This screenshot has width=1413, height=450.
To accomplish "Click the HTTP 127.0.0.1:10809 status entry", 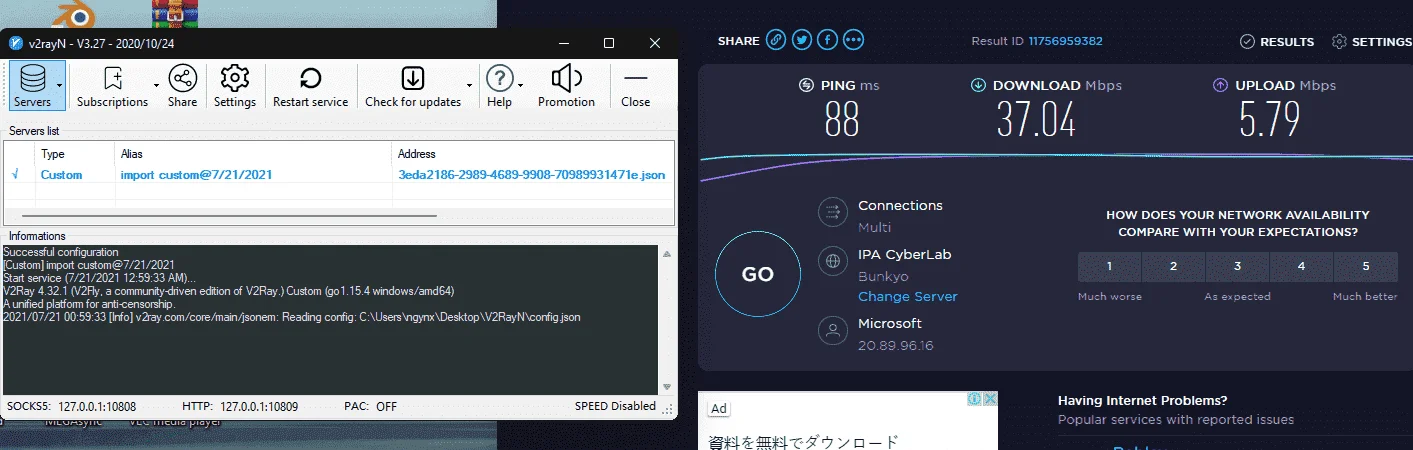I will [240, 407].
